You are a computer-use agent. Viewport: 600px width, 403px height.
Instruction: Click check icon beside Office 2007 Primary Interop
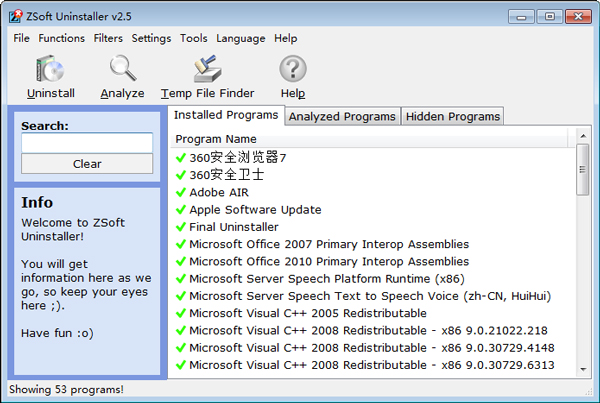[x=181, y=244]
